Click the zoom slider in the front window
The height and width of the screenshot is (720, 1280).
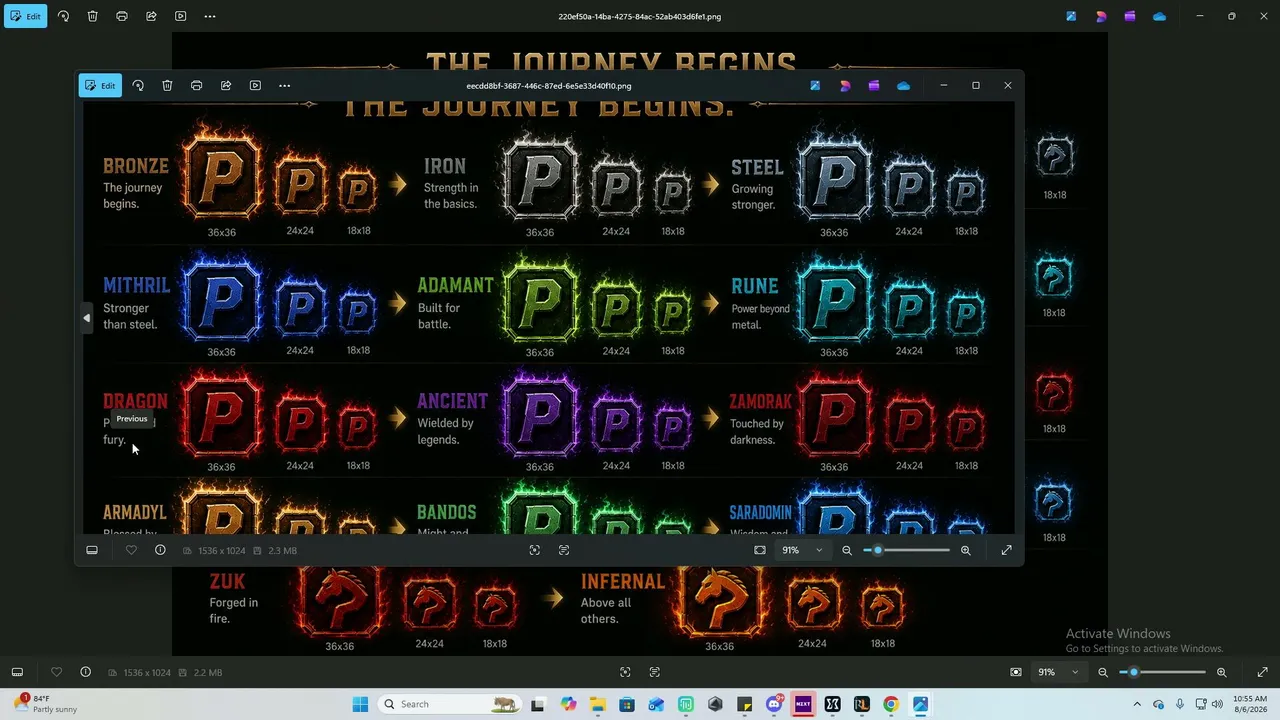point(908,550)
